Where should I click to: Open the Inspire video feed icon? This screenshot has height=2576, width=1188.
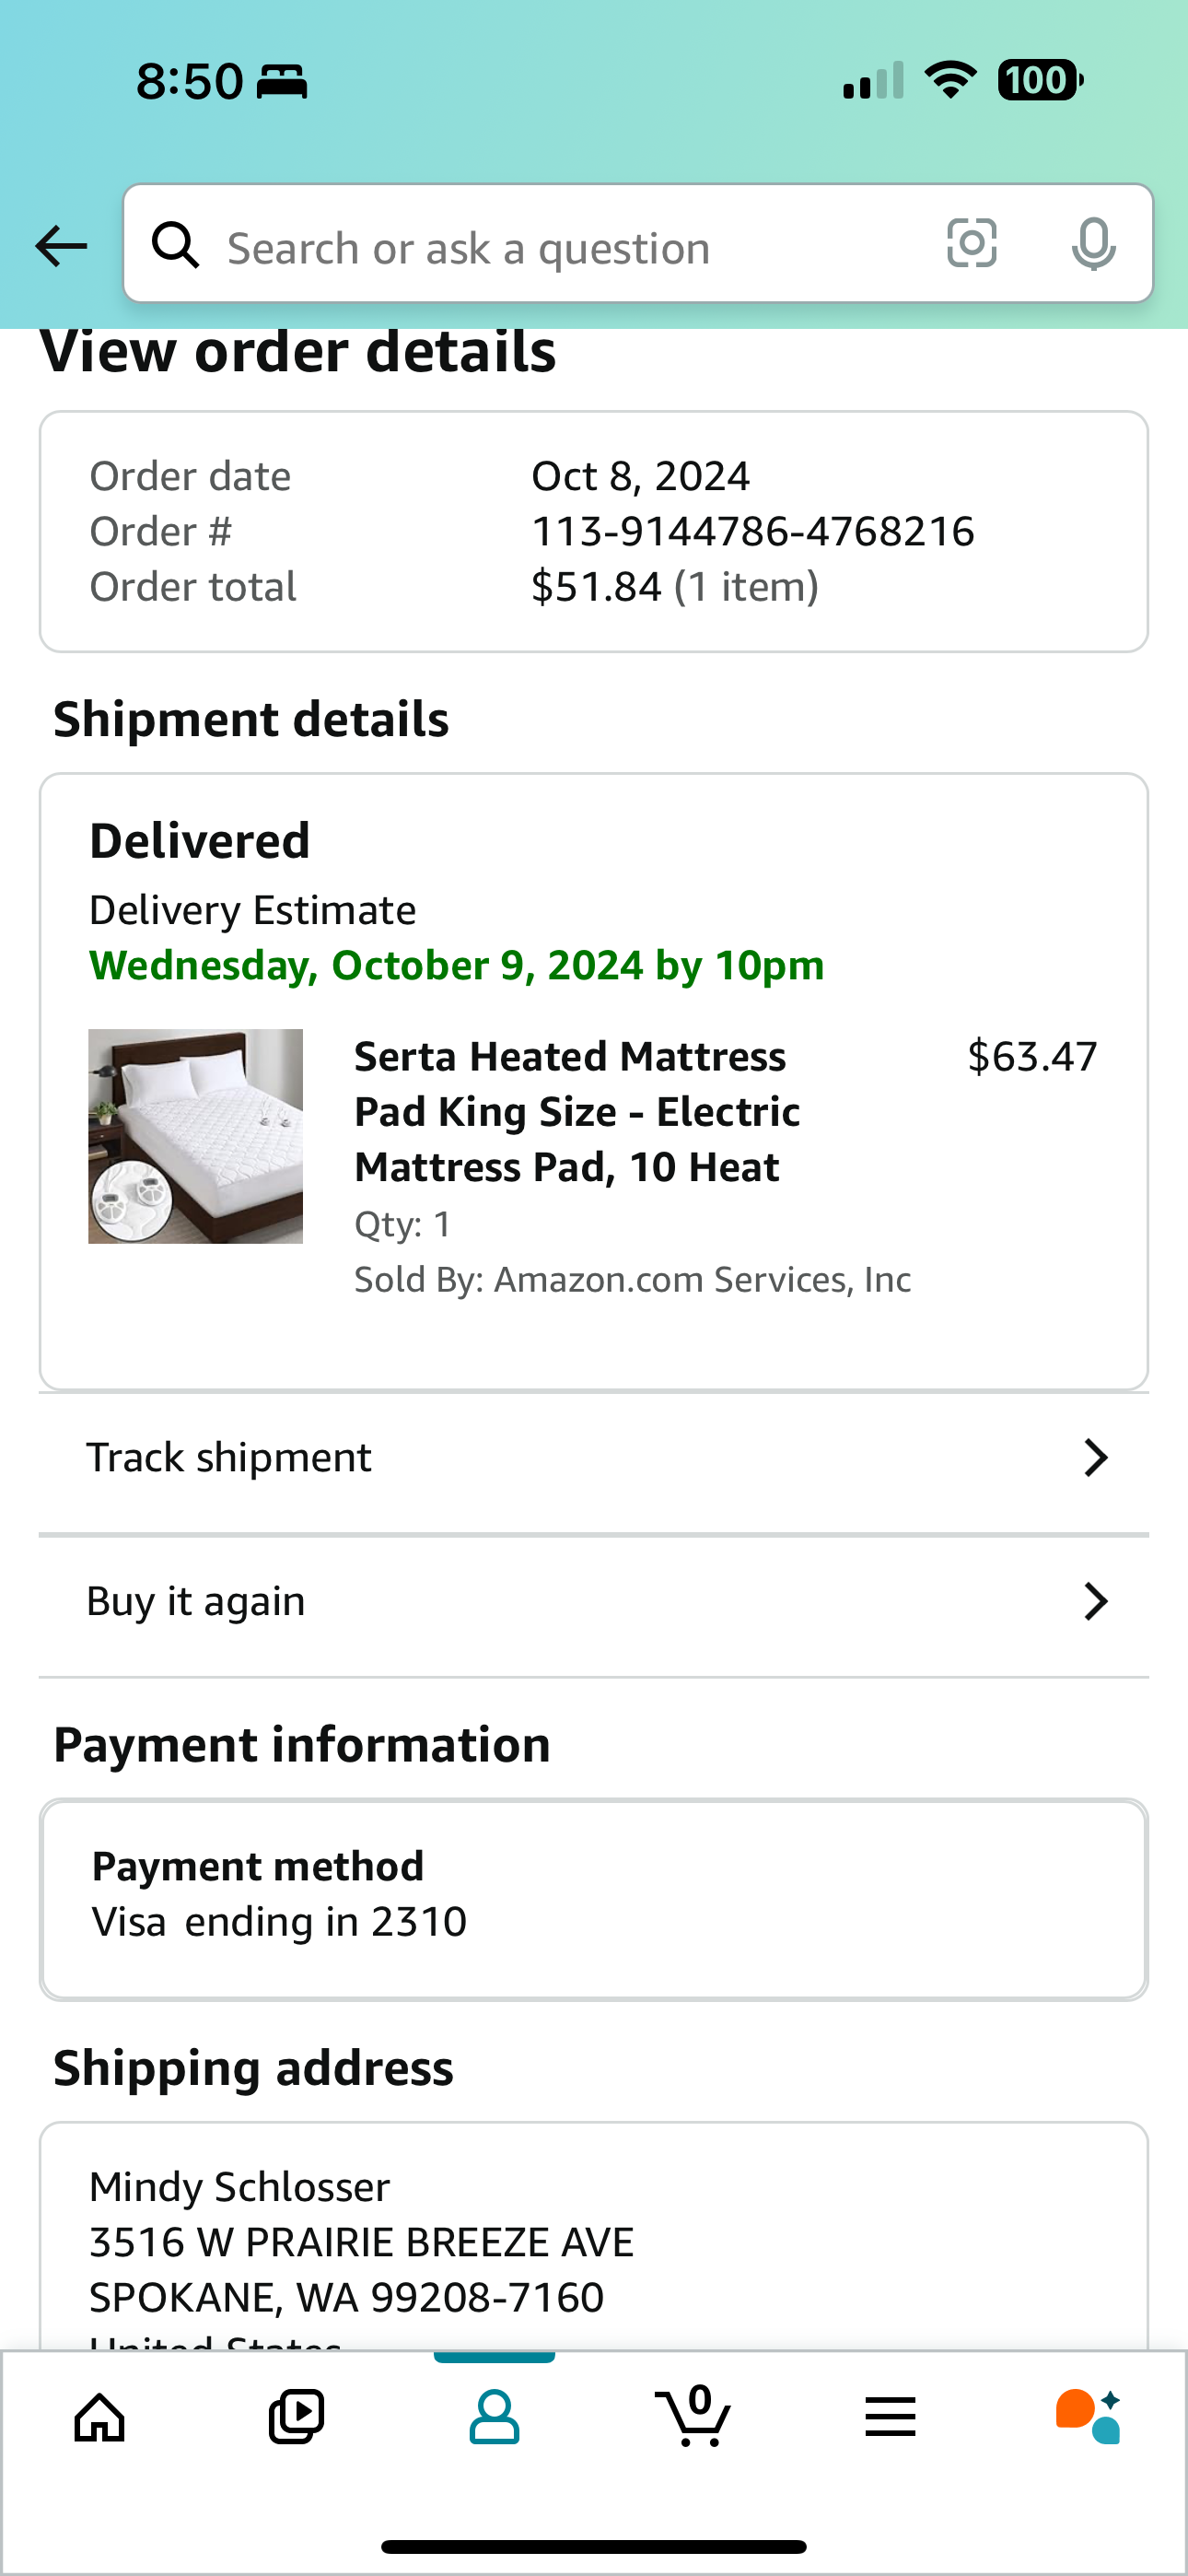pos(297,2418)
